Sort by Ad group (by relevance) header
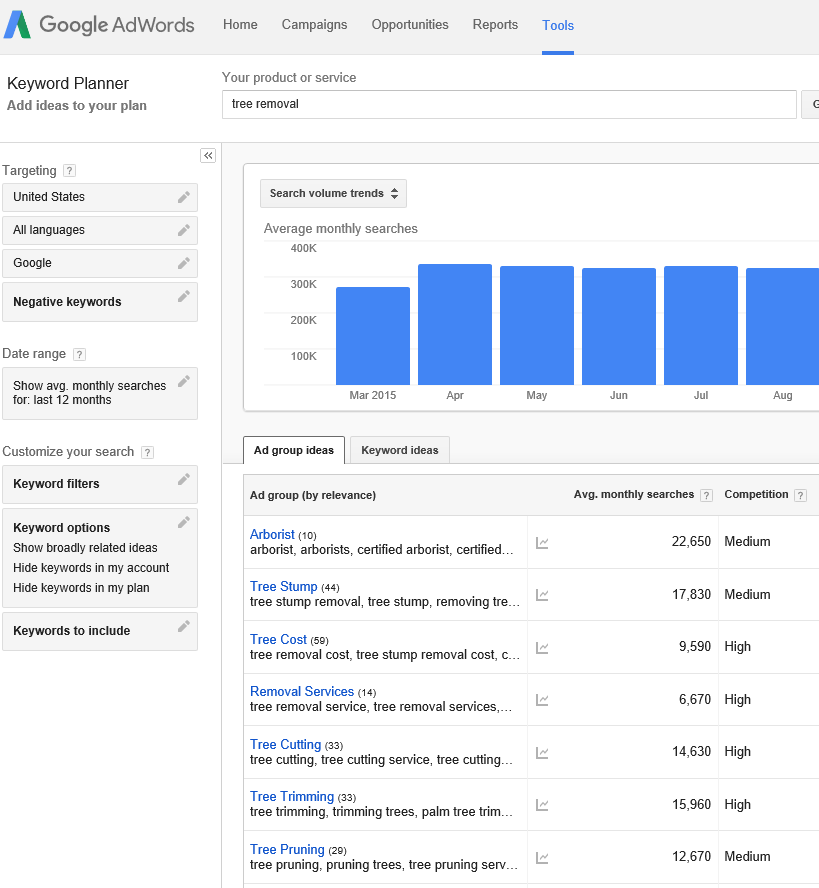This screenshot has height=888, width=819. [313, 495]
